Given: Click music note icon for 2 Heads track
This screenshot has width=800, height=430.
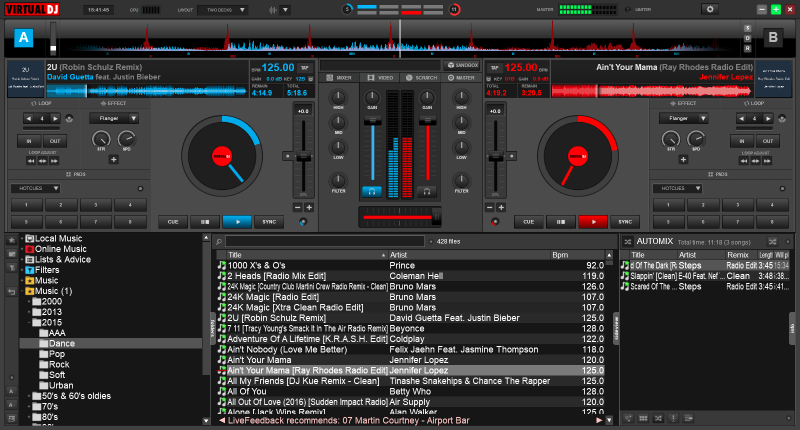Looking at the screenshot, I should tap(221, 275).
